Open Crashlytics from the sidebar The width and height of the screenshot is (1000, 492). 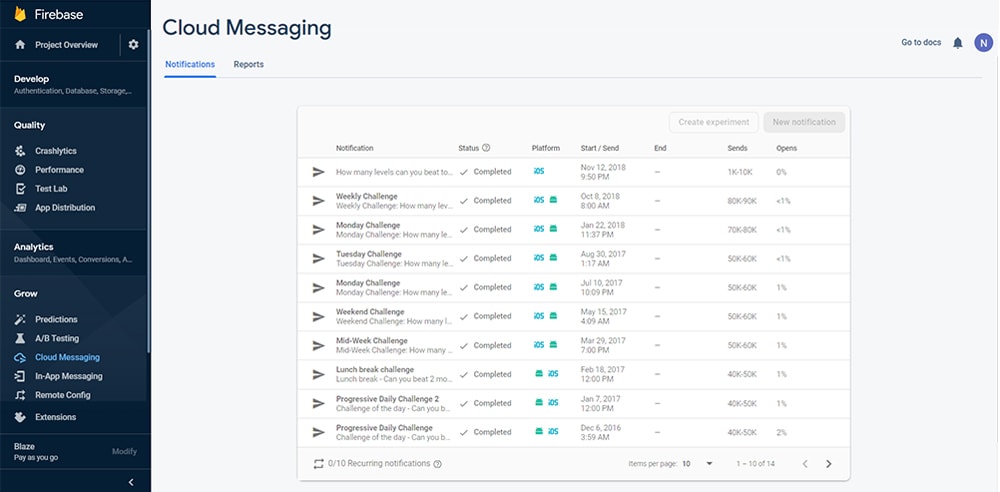(55, 151)
